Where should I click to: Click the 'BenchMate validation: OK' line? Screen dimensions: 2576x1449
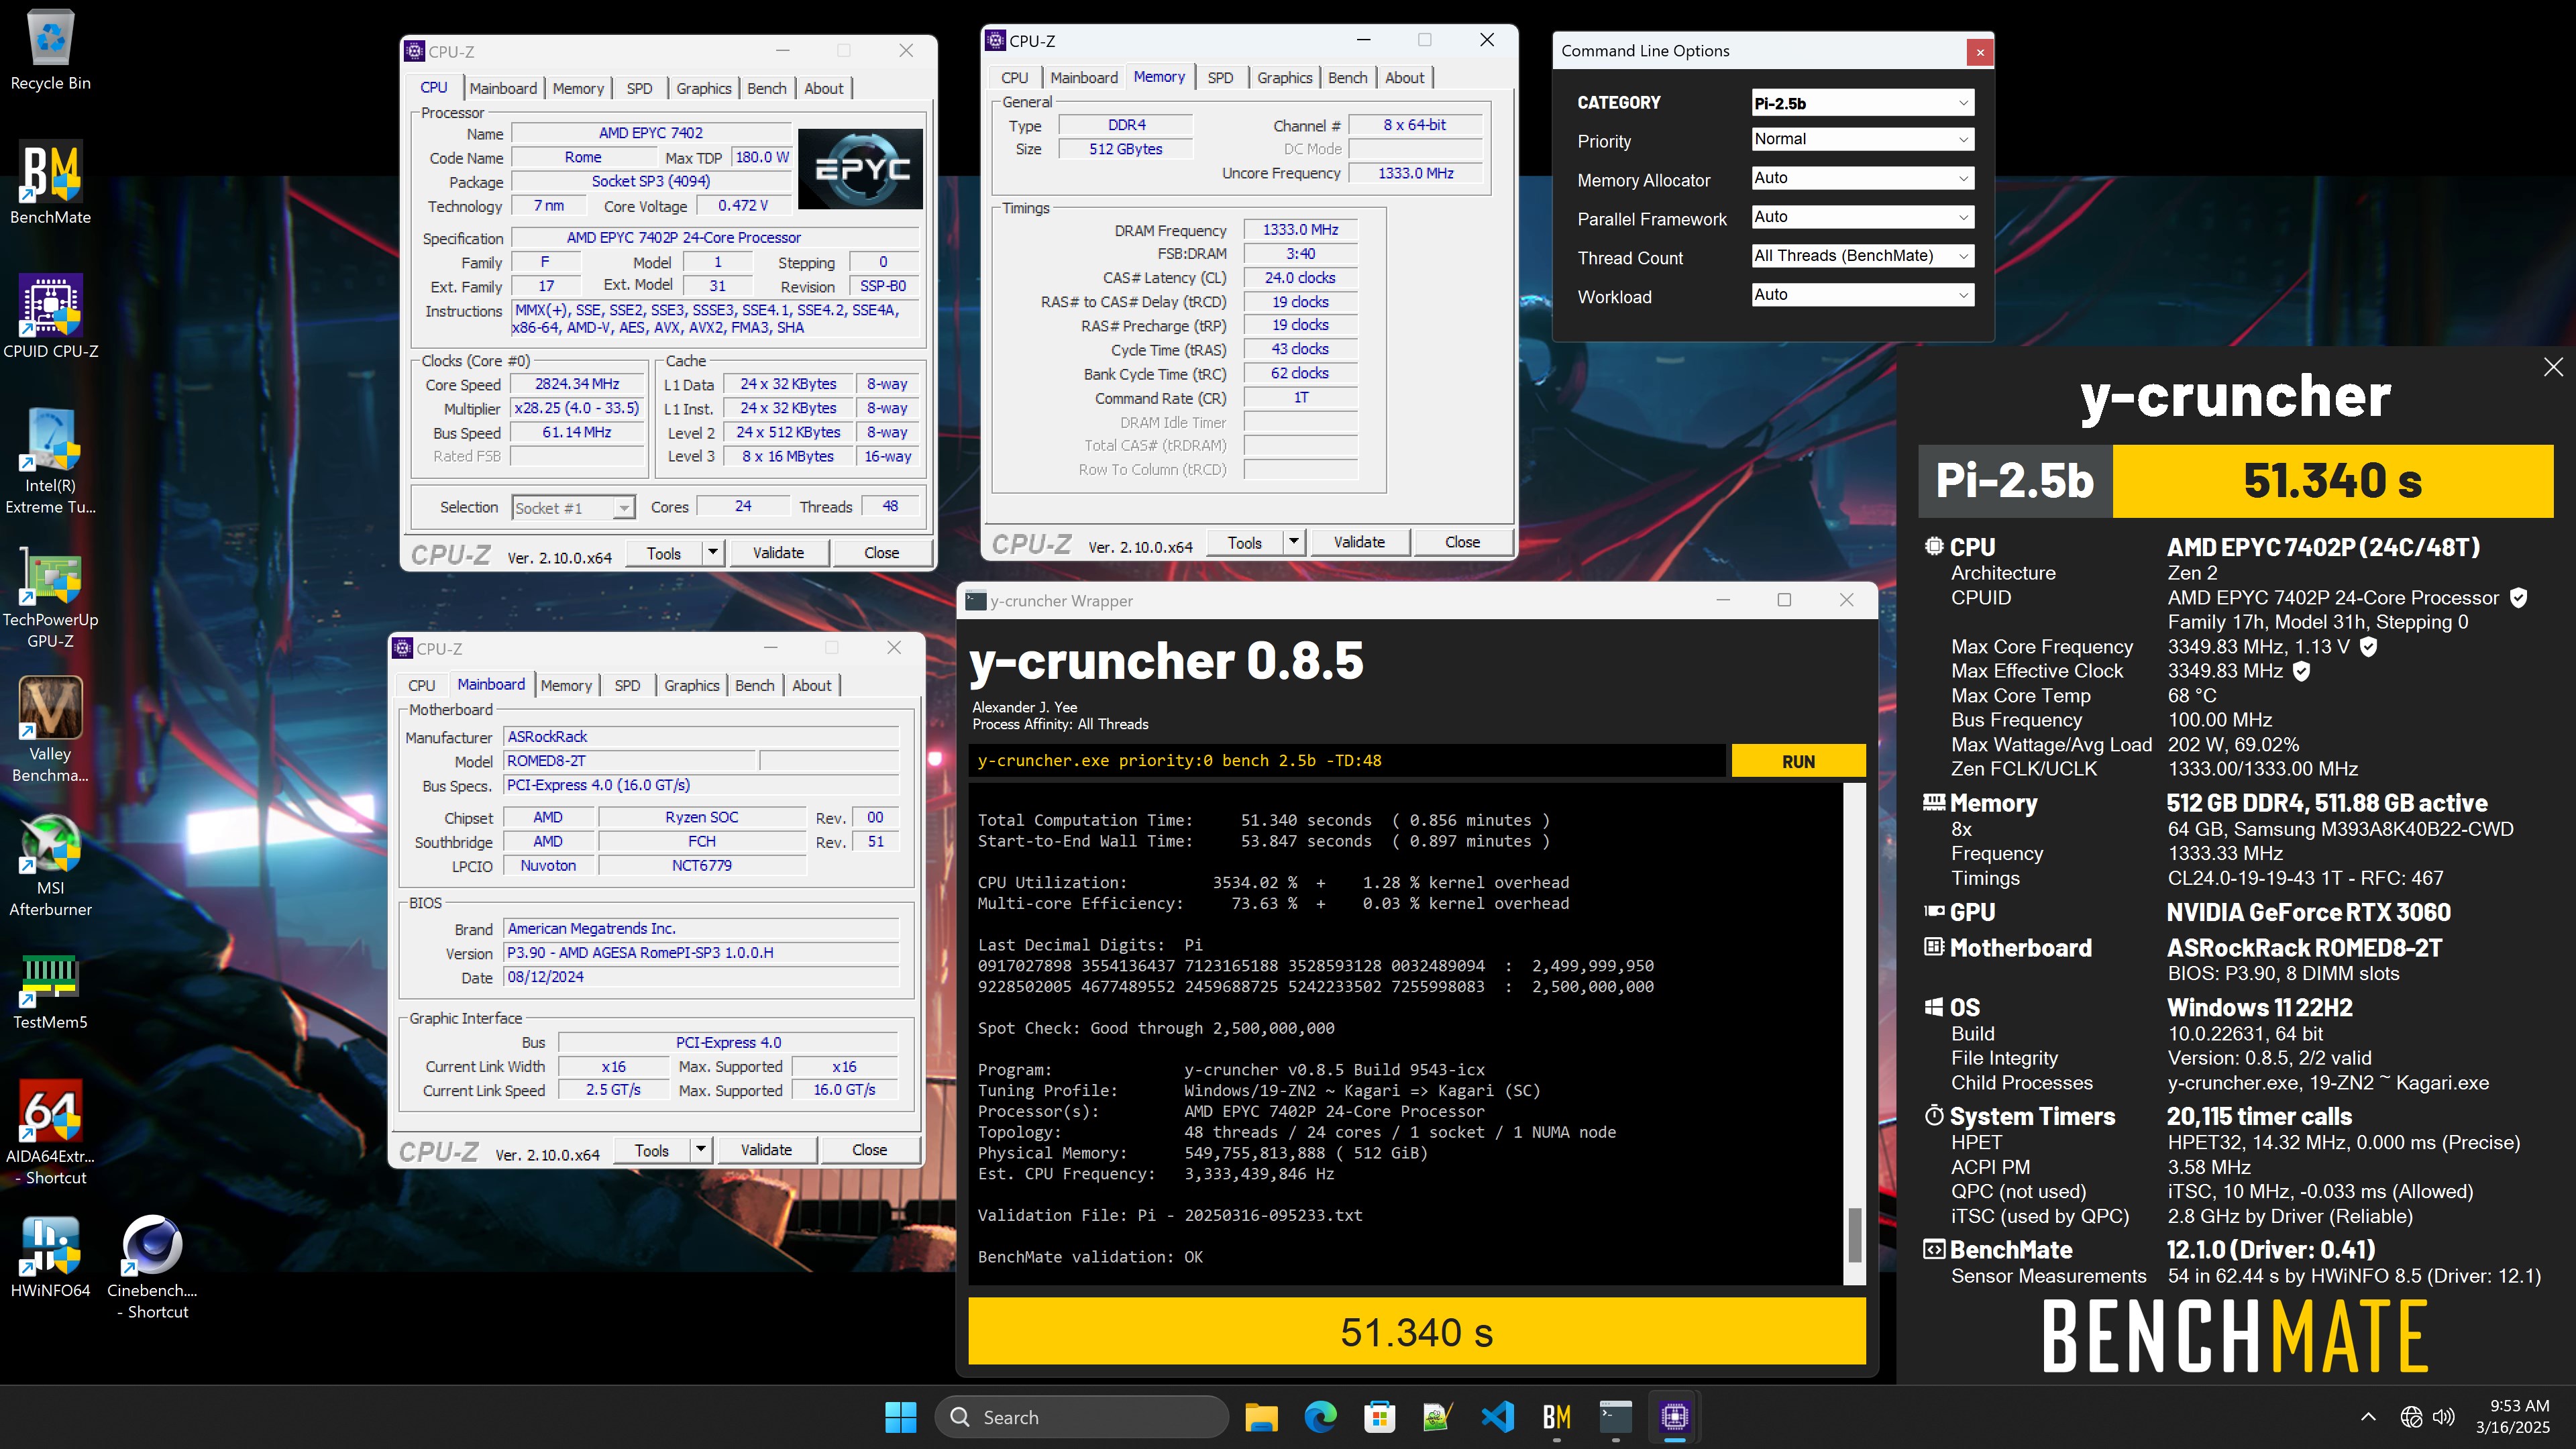pyautogui.click(x=1090, y=1257)
